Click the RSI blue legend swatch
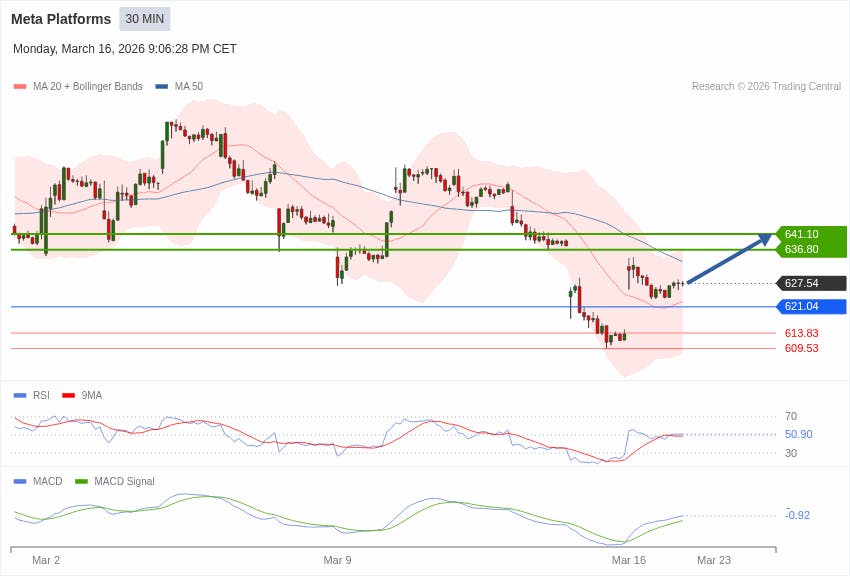The width and height of the screenshot is (850, 576). [20, 395]
